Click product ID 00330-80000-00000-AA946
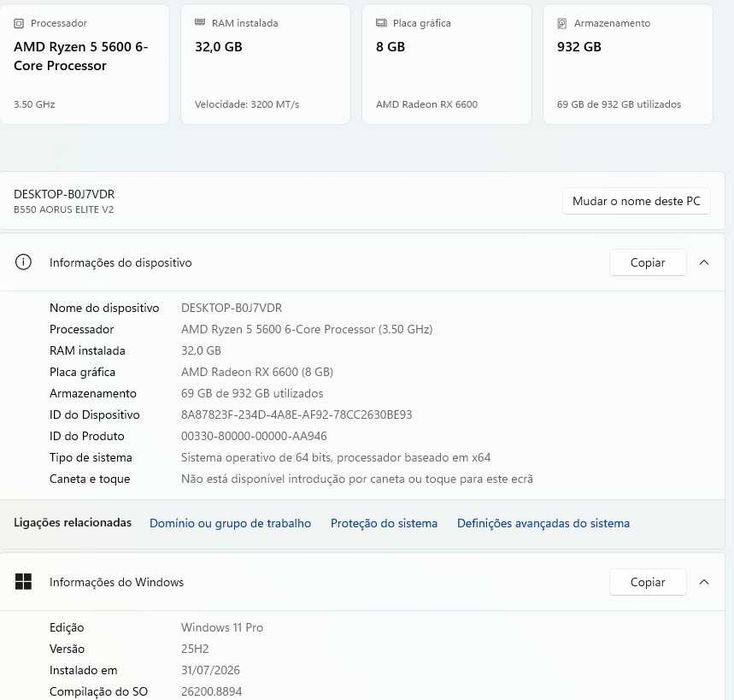The height and width of the screenshot is (700, 734). [x=254, y=436]
